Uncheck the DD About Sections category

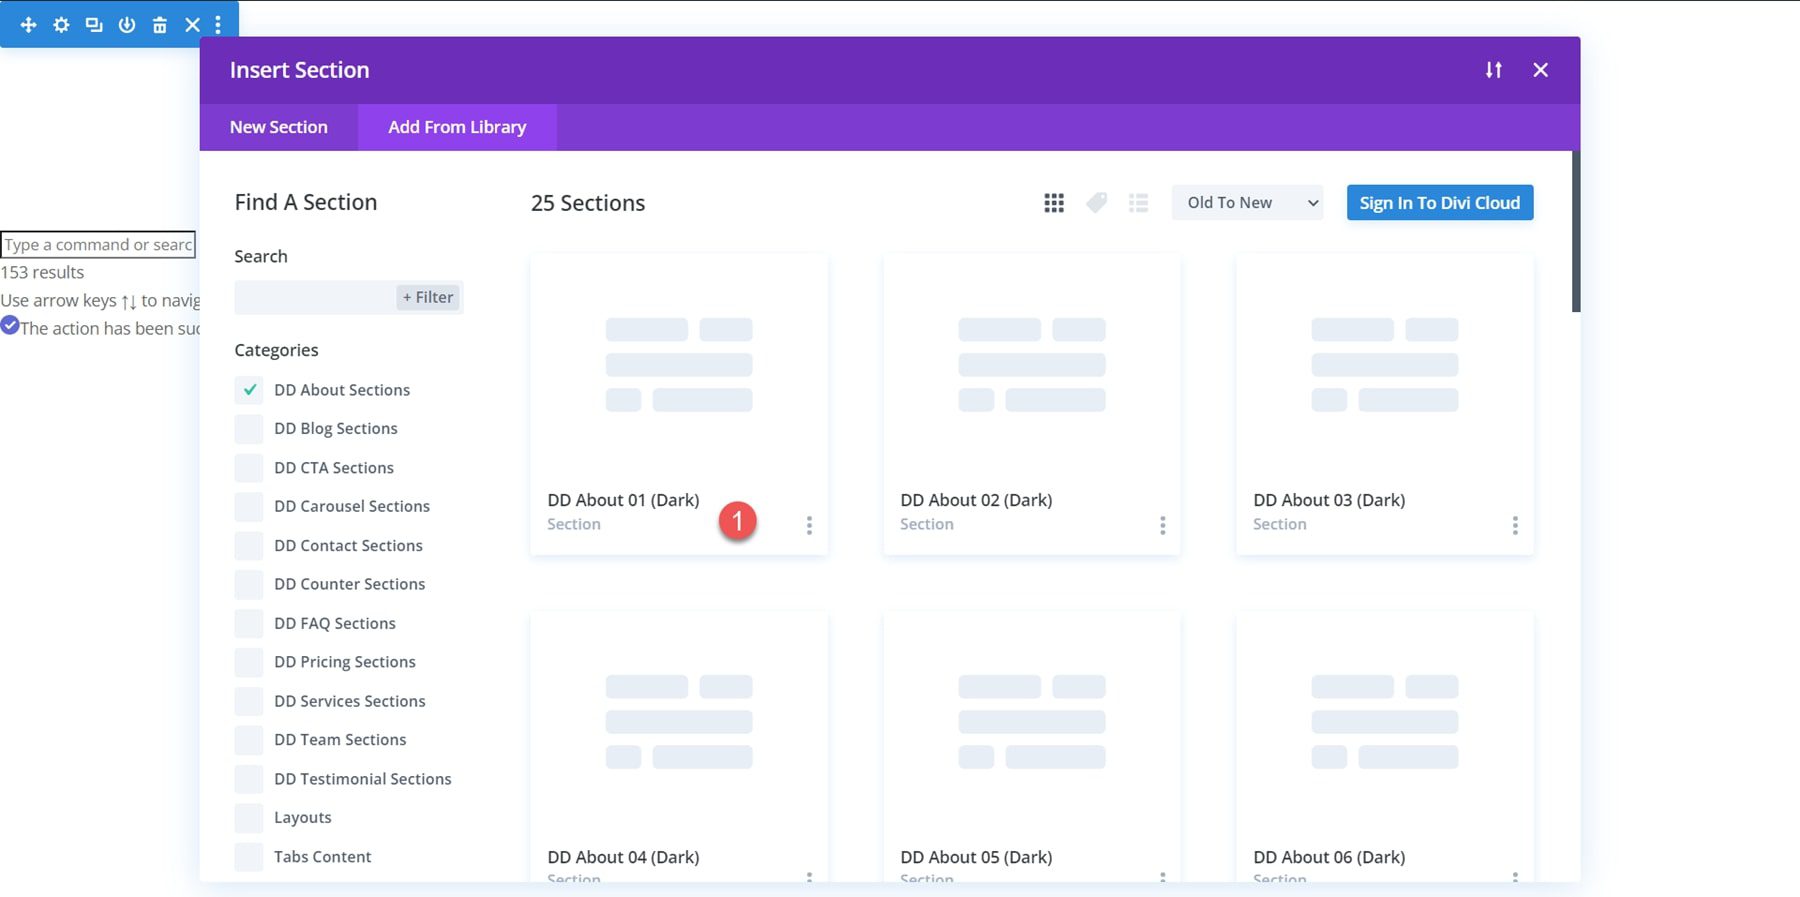pos(249,390)
